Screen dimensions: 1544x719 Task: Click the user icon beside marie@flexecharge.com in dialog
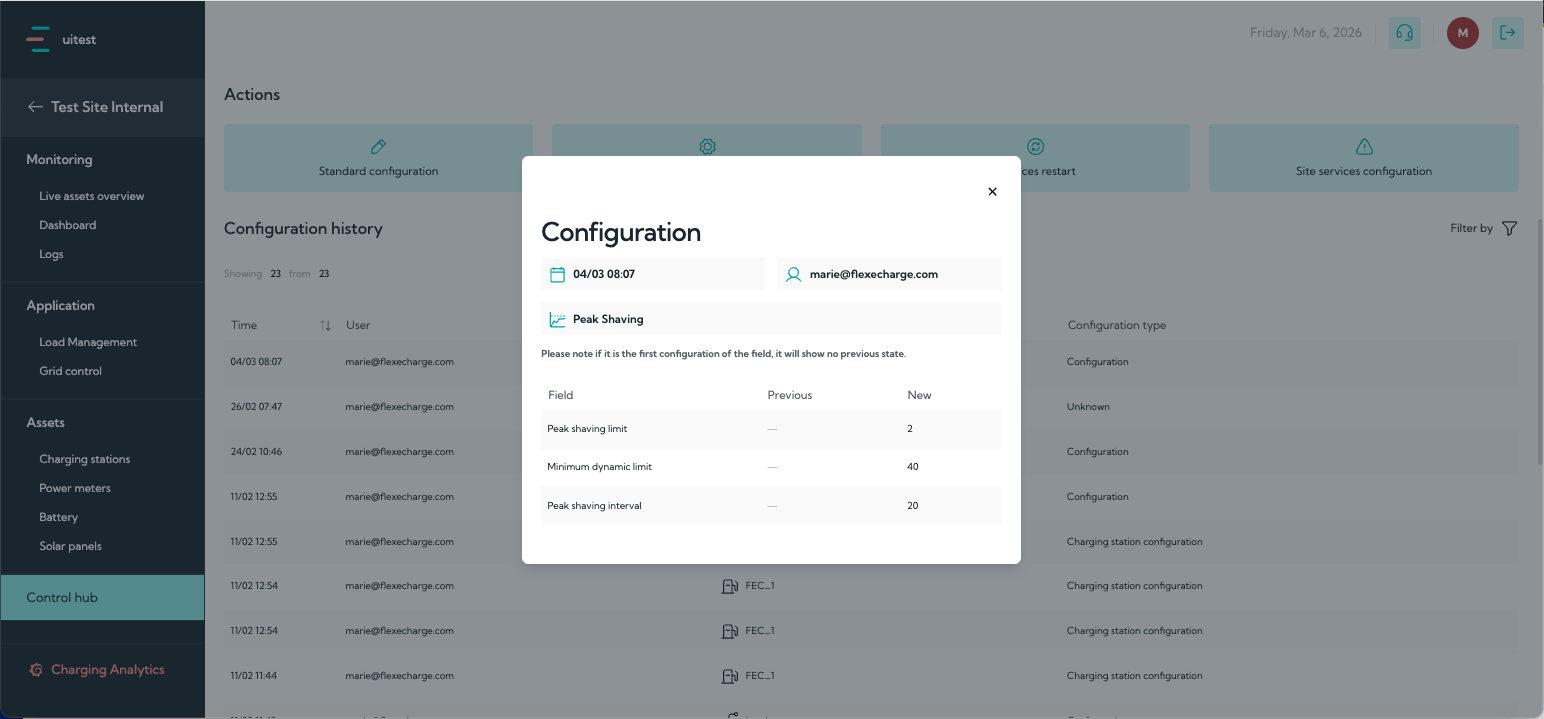pos(794,274)
